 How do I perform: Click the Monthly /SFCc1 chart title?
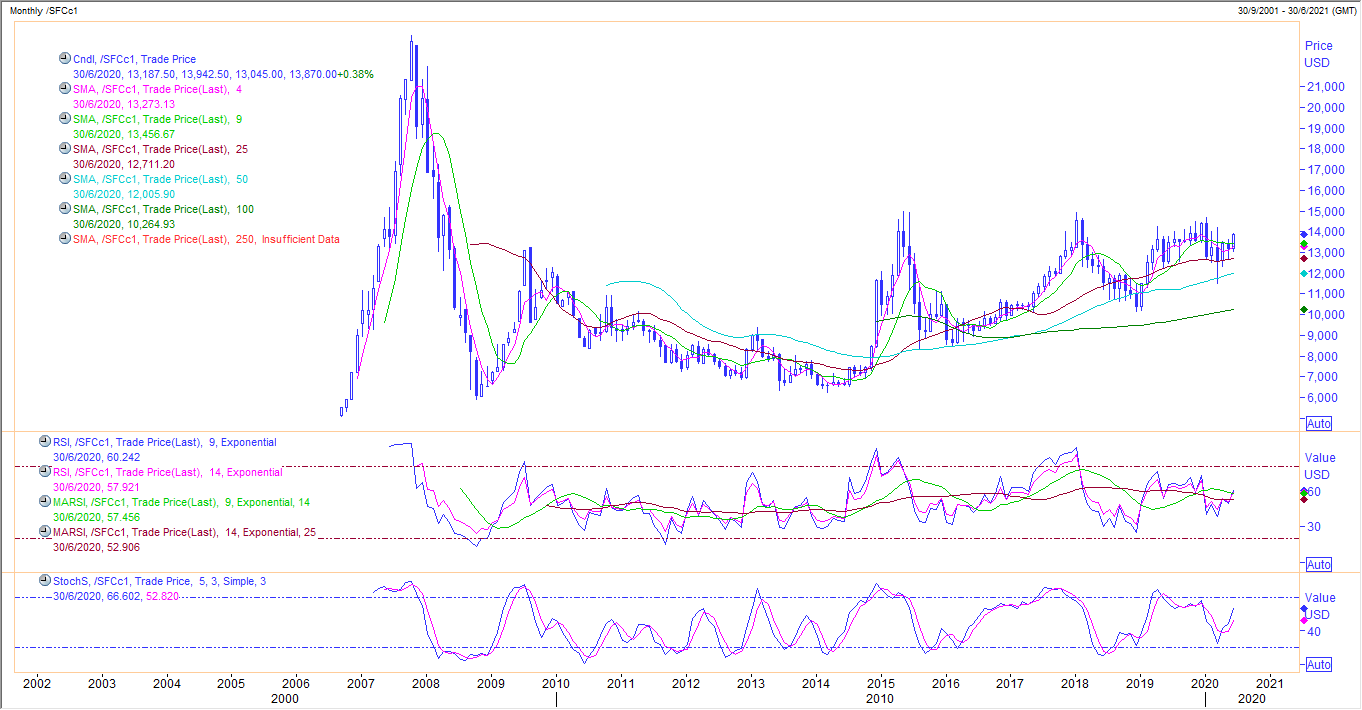point(43,10)
